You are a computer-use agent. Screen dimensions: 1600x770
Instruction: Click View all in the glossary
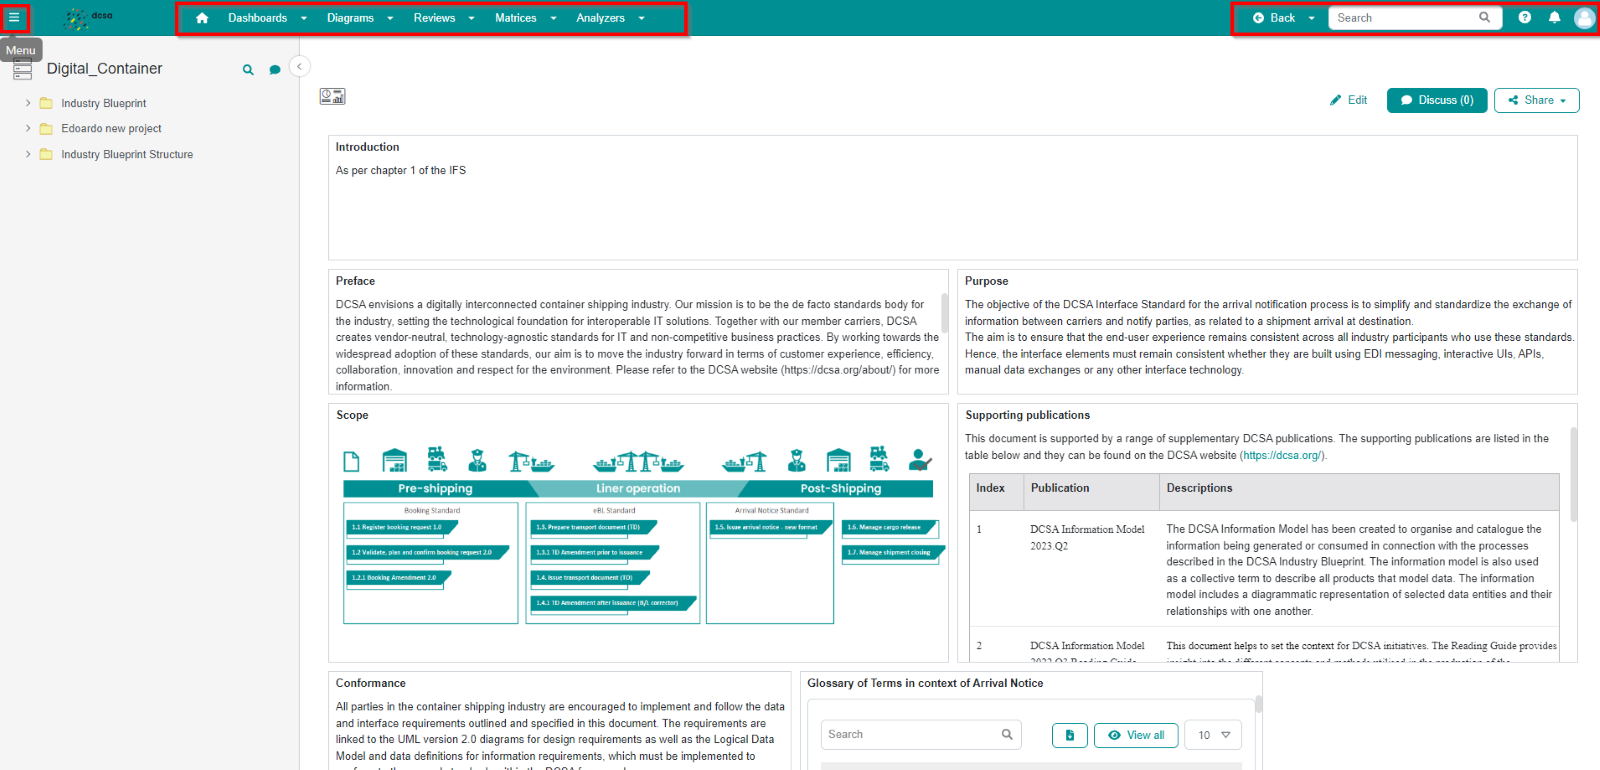[1135, 735]
